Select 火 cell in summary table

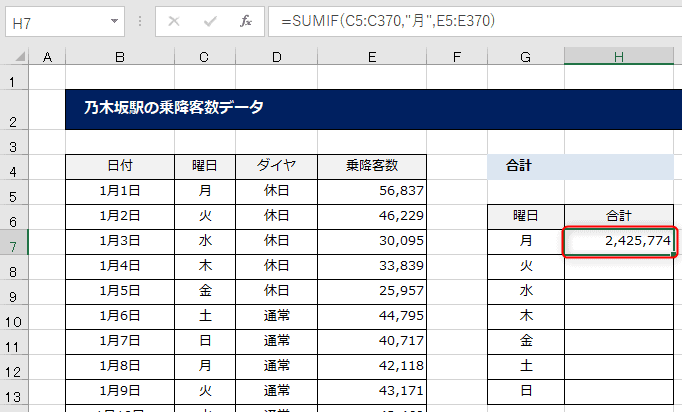(x=526, y=267)
